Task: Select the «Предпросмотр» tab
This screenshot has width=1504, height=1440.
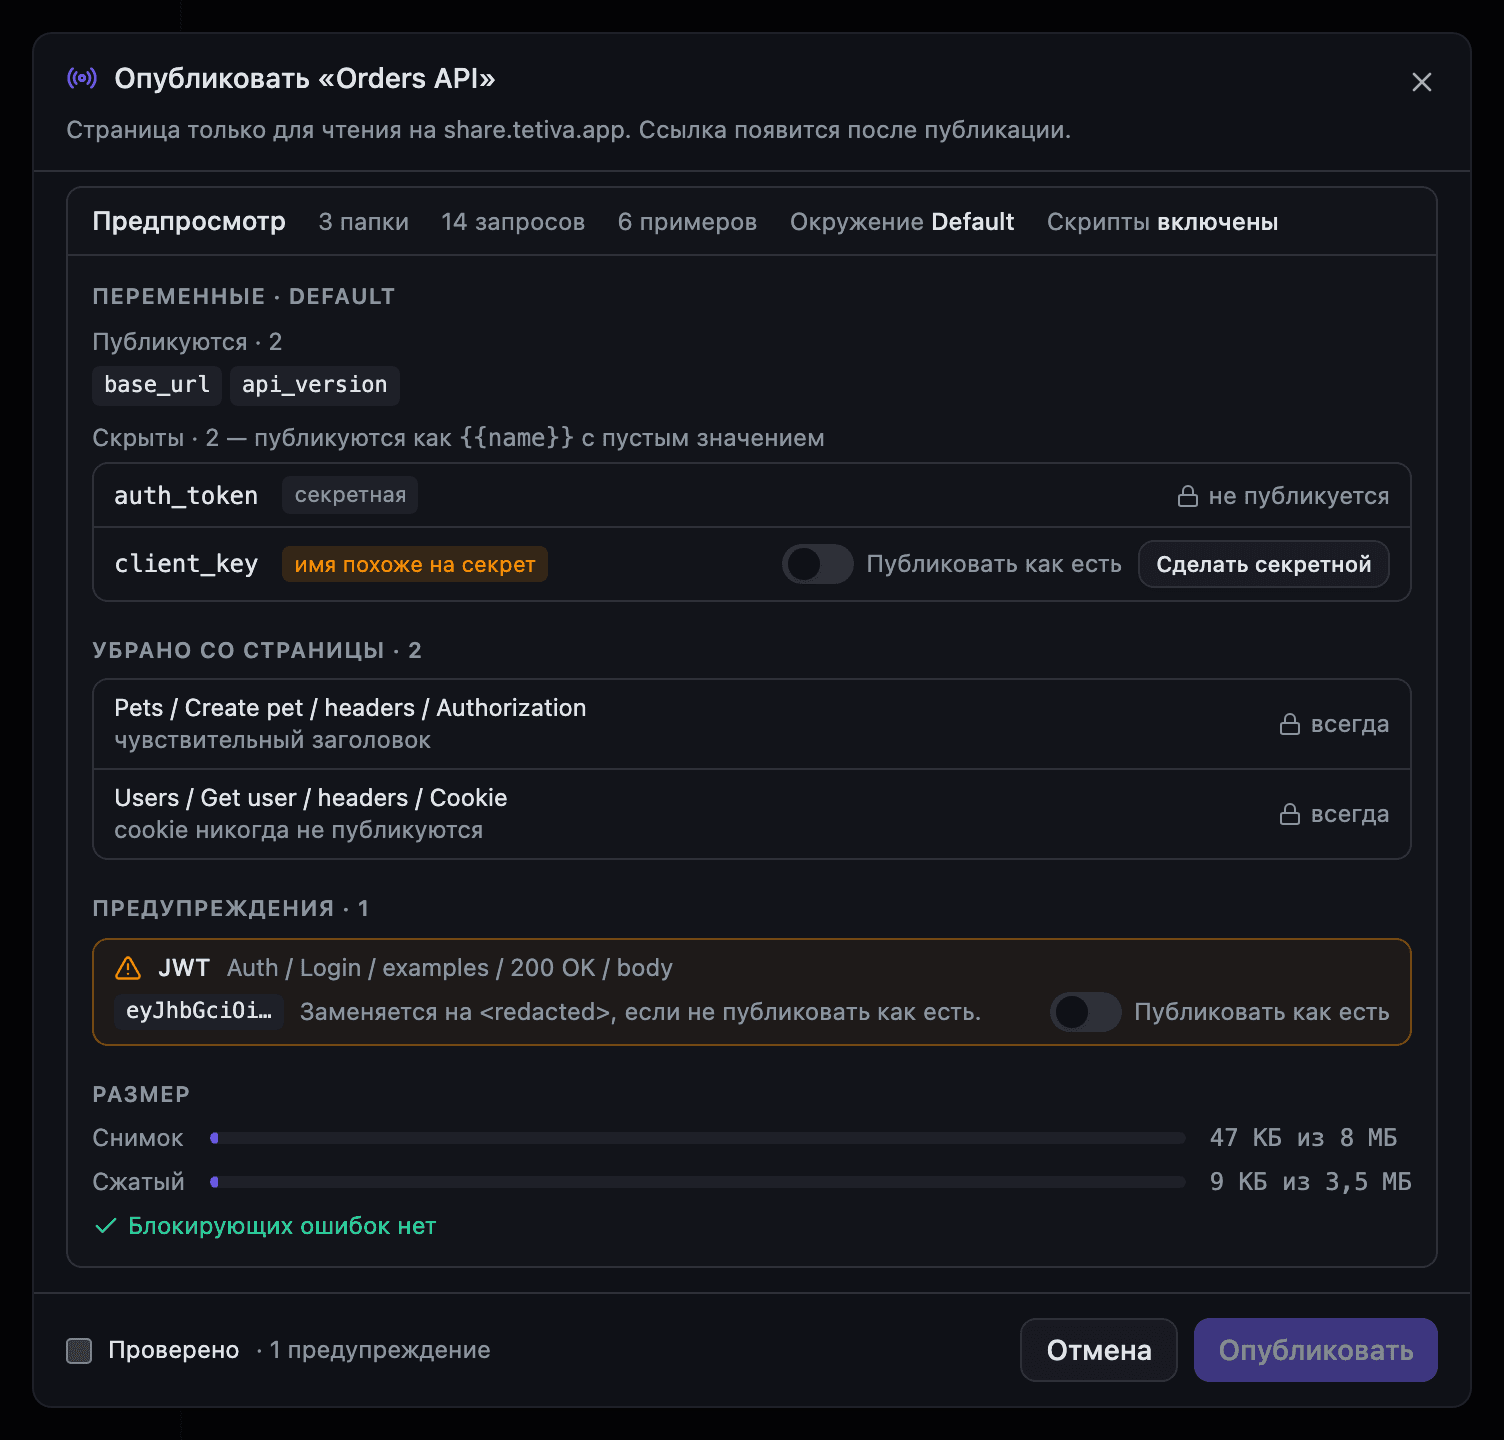Action: (189, 221)
